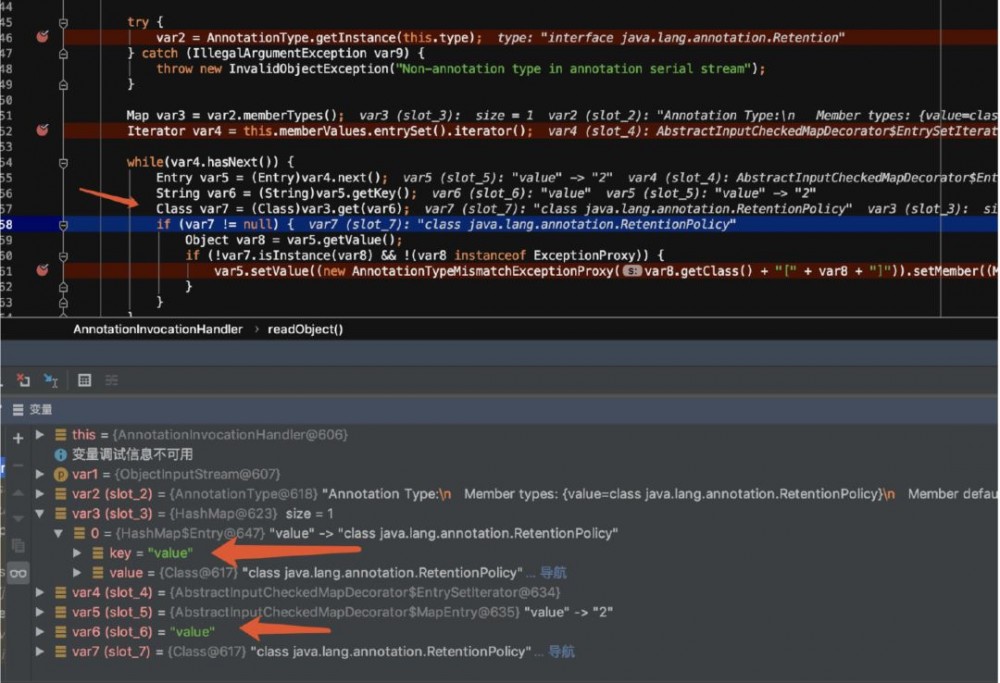Viewport: 1000px width, 683px height.
Task: Toggle breakpoint on var5.setValue line
Action: point(43,270)
